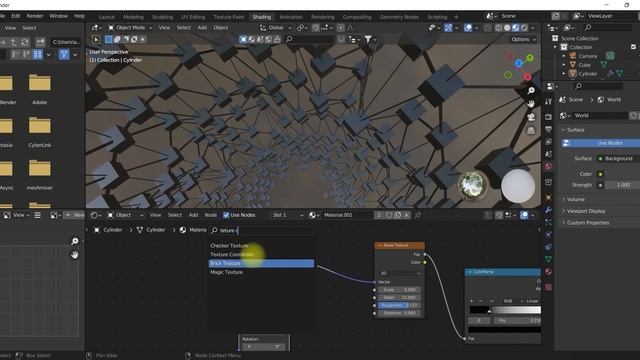Expand the Camera item in the outliner
This screenshot has height=360, width=640.
pos(564,56)
